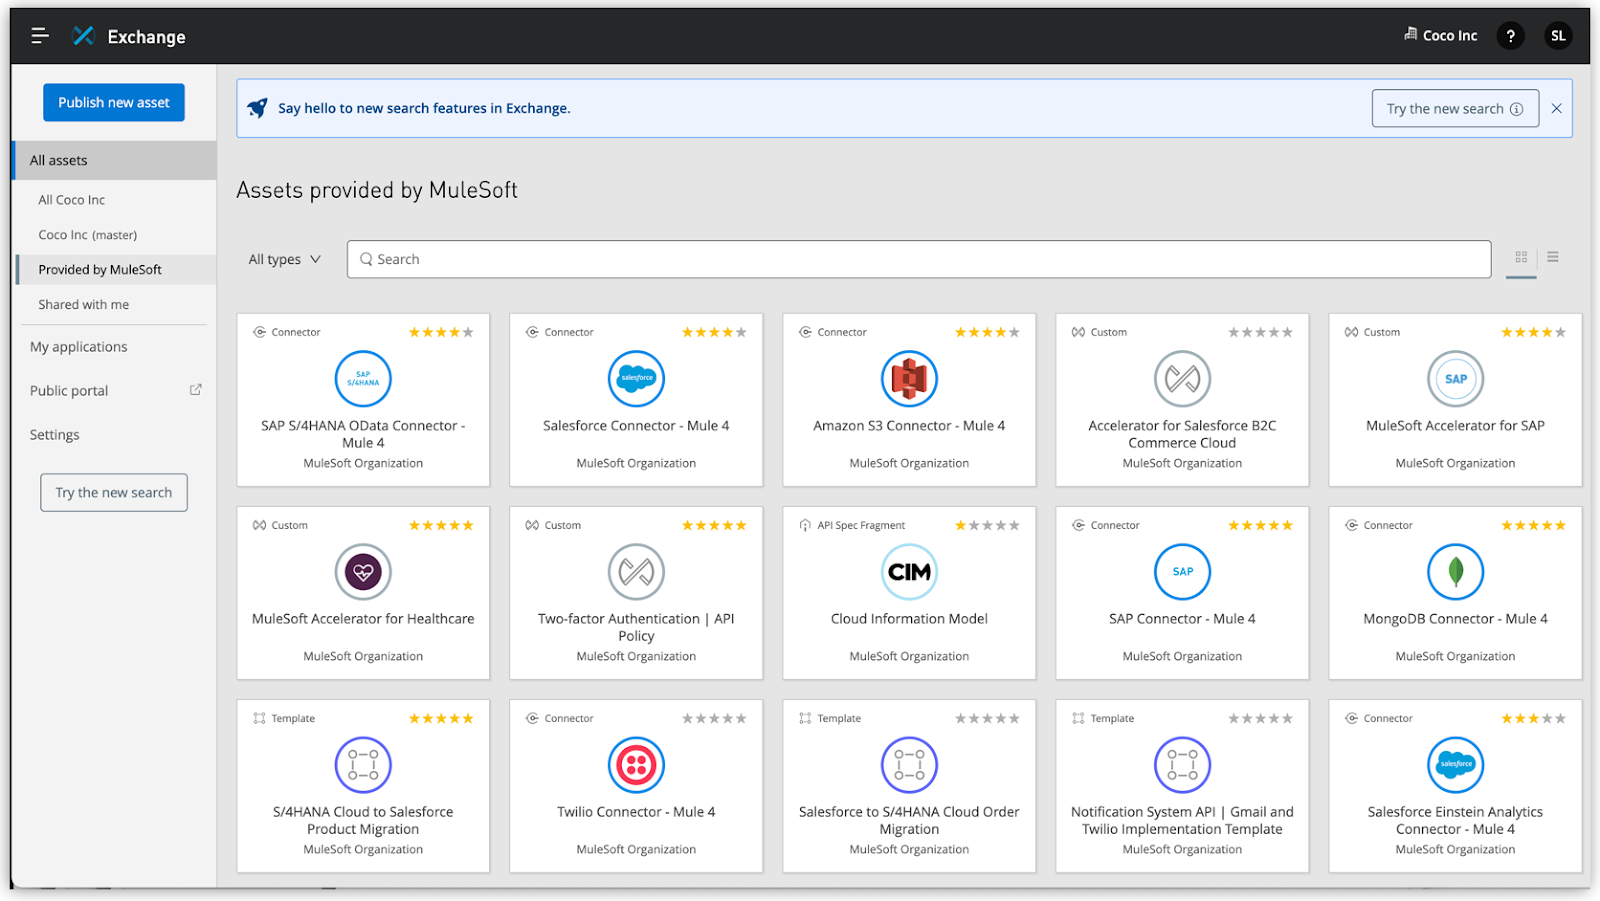
Task: Open the Public portal link
Action: tap(69, 391)
